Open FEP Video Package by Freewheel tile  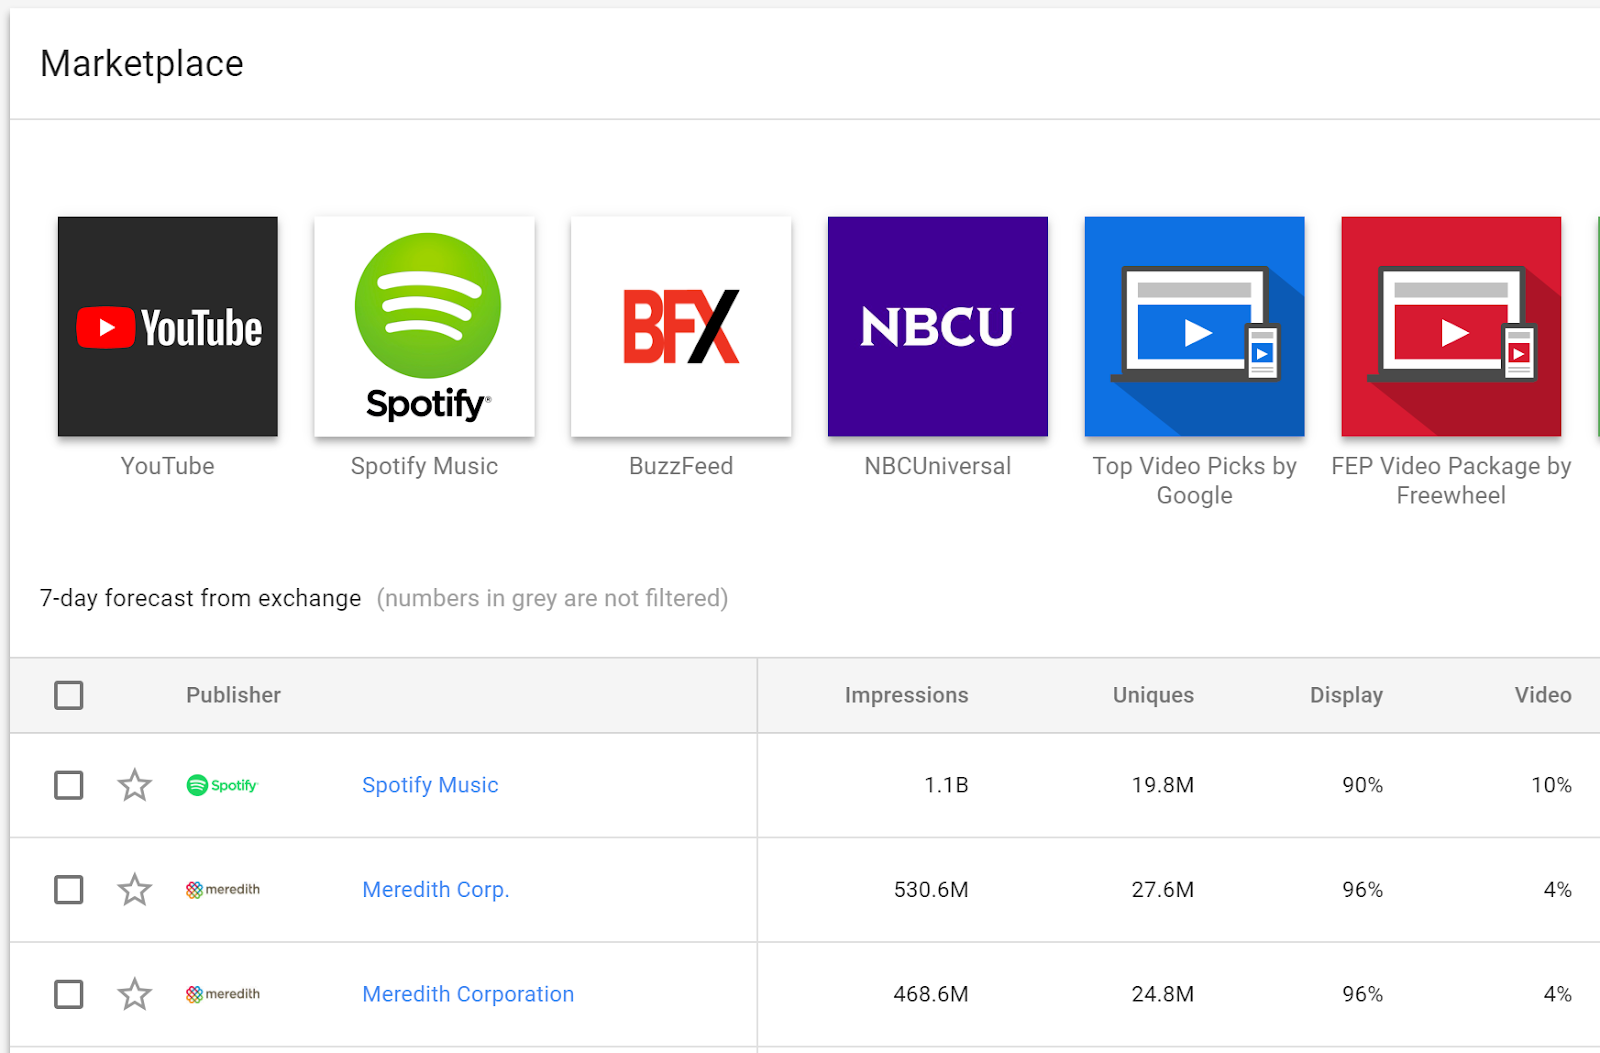click(1451, 326)
